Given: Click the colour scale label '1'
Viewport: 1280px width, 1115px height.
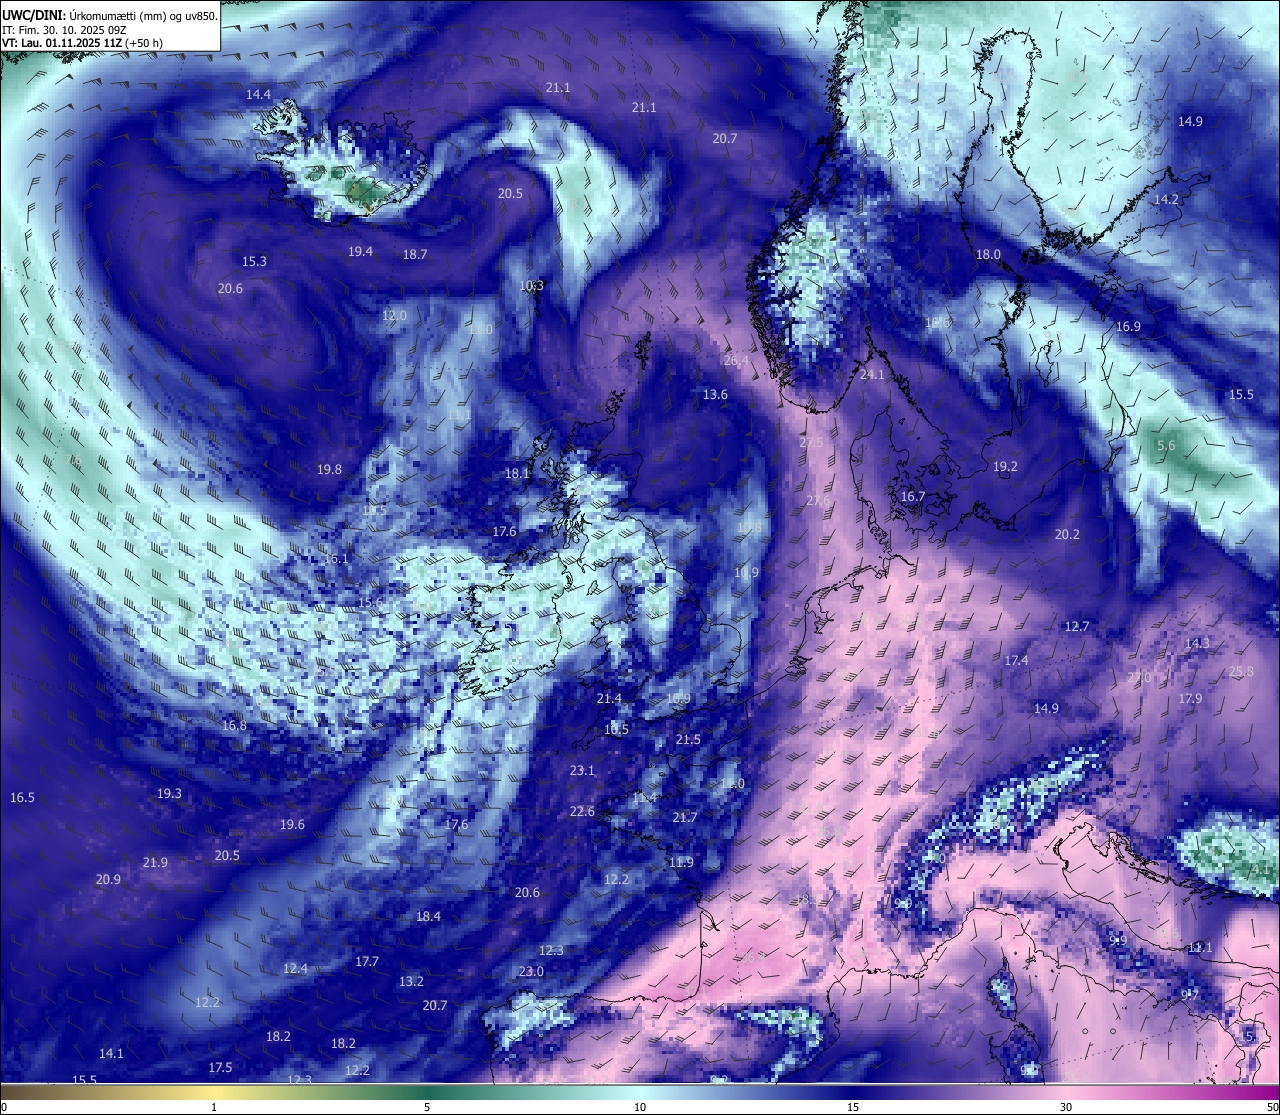Looking at the screenshot, I should click(x=214, y=1107).
